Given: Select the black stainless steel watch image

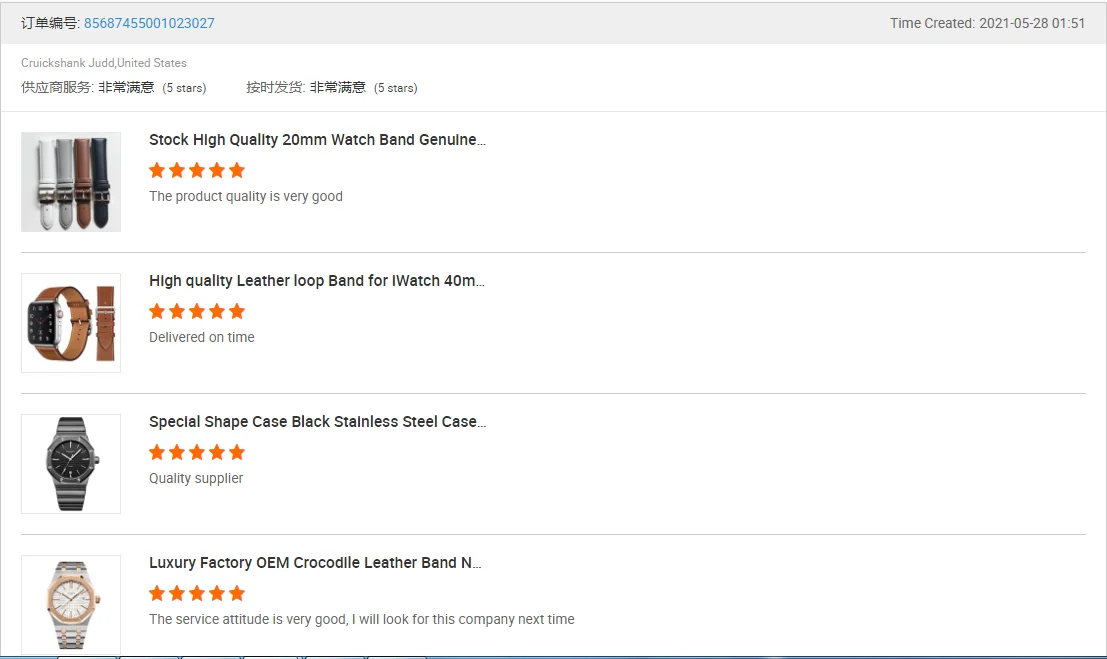Looking at the screenshot, I should 71,464.
